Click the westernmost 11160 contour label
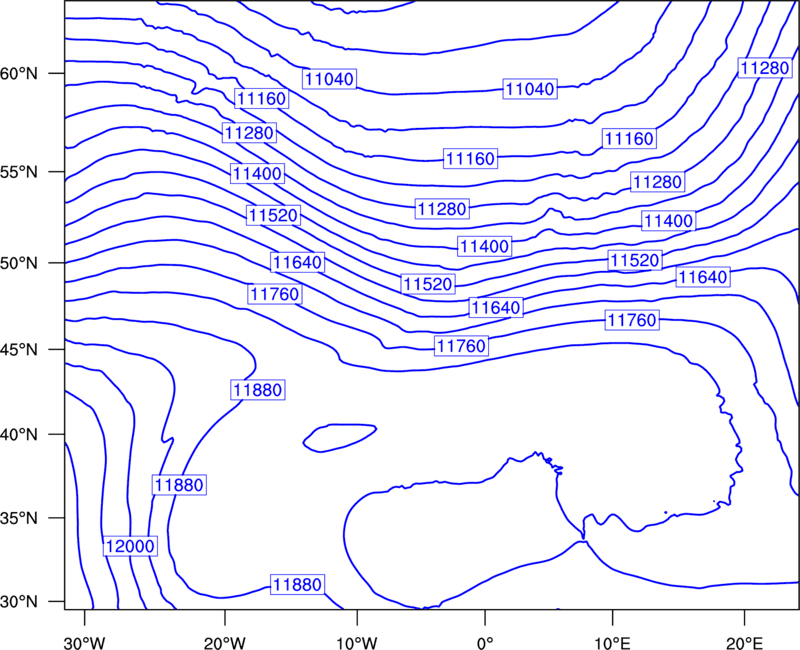800x650 pixels. click(x=262, y=98)
